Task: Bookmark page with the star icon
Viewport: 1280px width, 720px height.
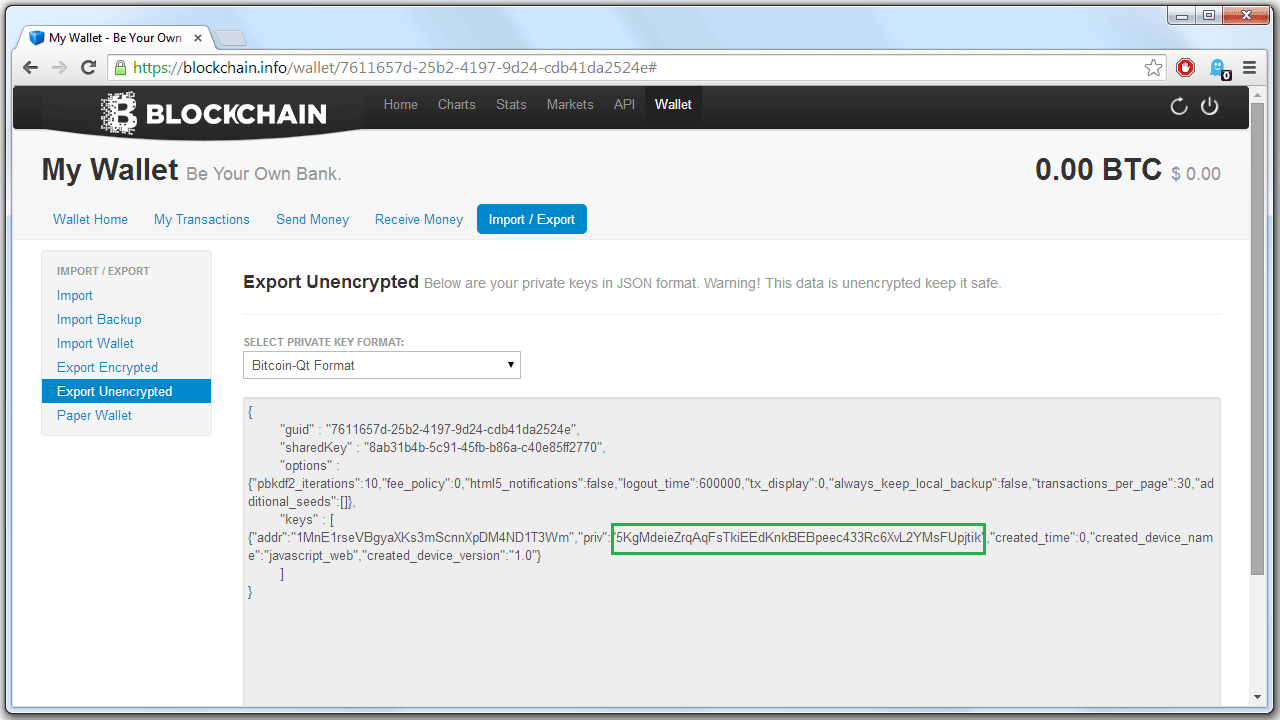Action: 1153,68
